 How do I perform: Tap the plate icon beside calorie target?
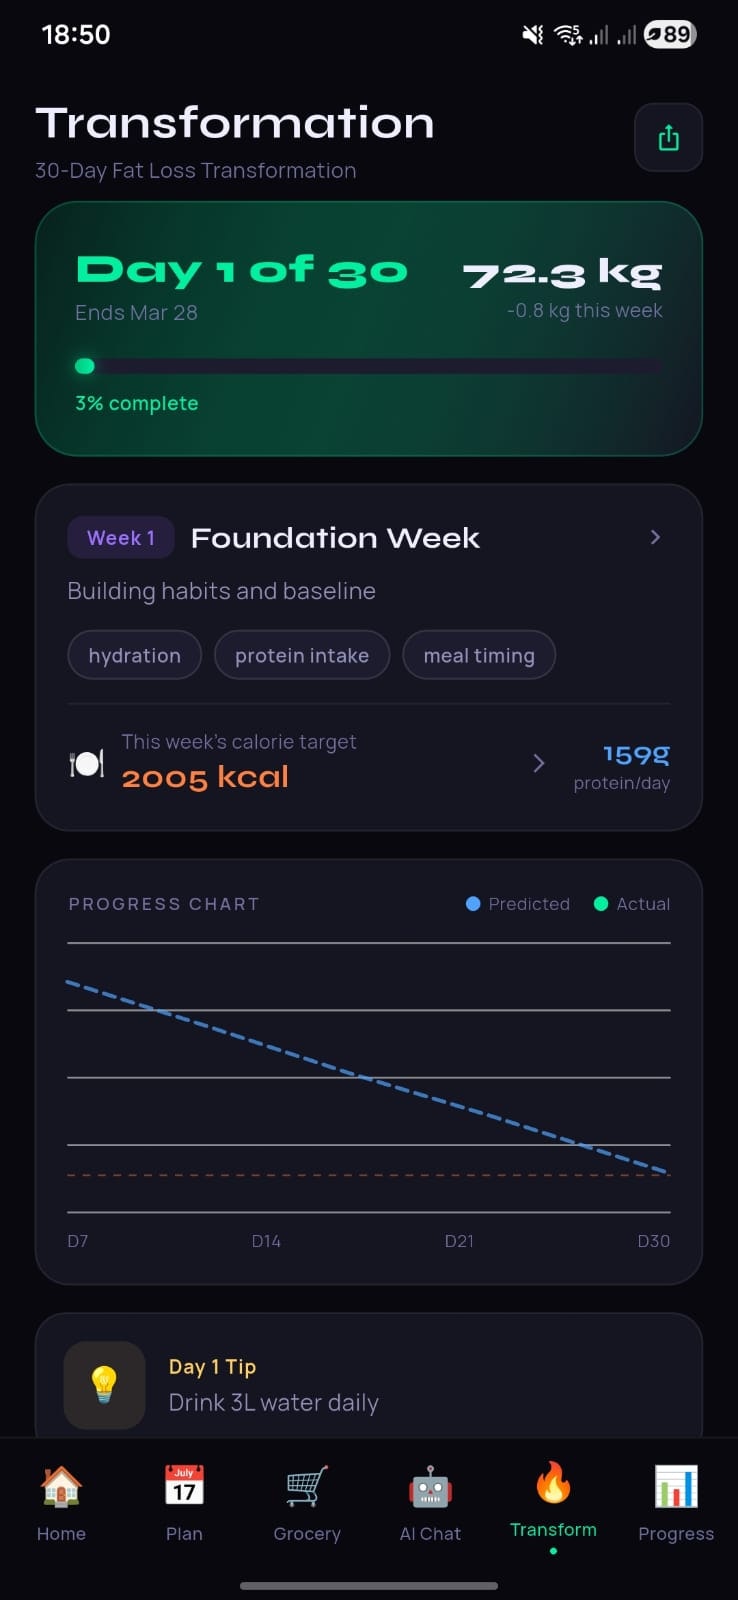point(87,764)
